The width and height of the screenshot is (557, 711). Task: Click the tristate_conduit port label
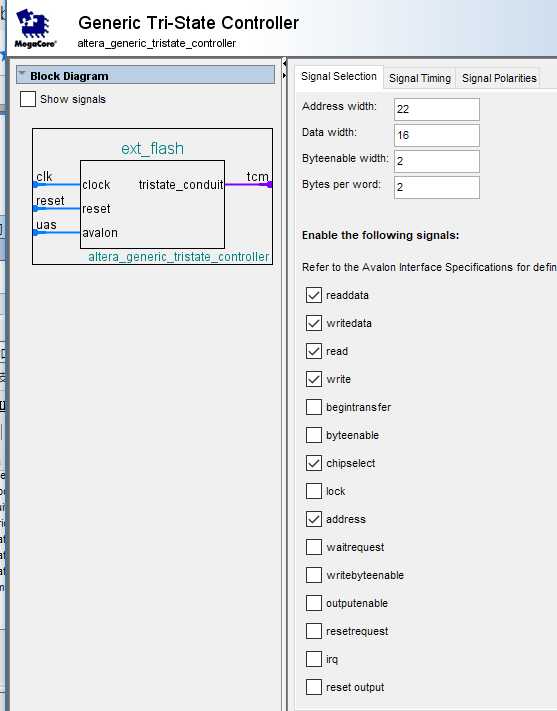point(181,185)
